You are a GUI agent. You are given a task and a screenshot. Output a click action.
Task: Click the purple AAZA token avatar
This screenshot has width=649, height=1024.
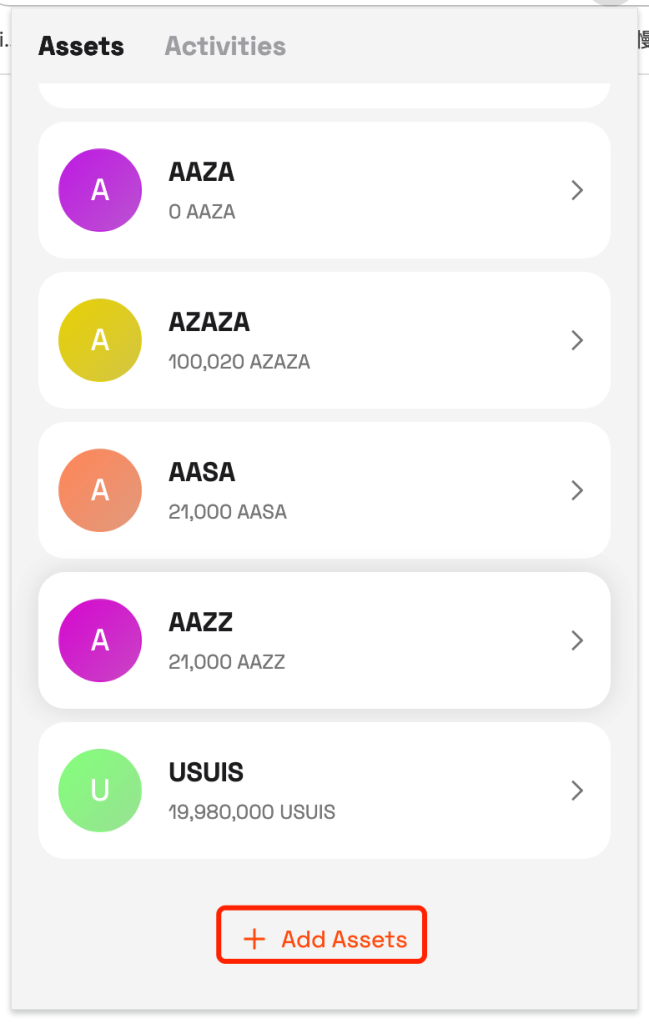pyautogui.click(x=100, y=190)
